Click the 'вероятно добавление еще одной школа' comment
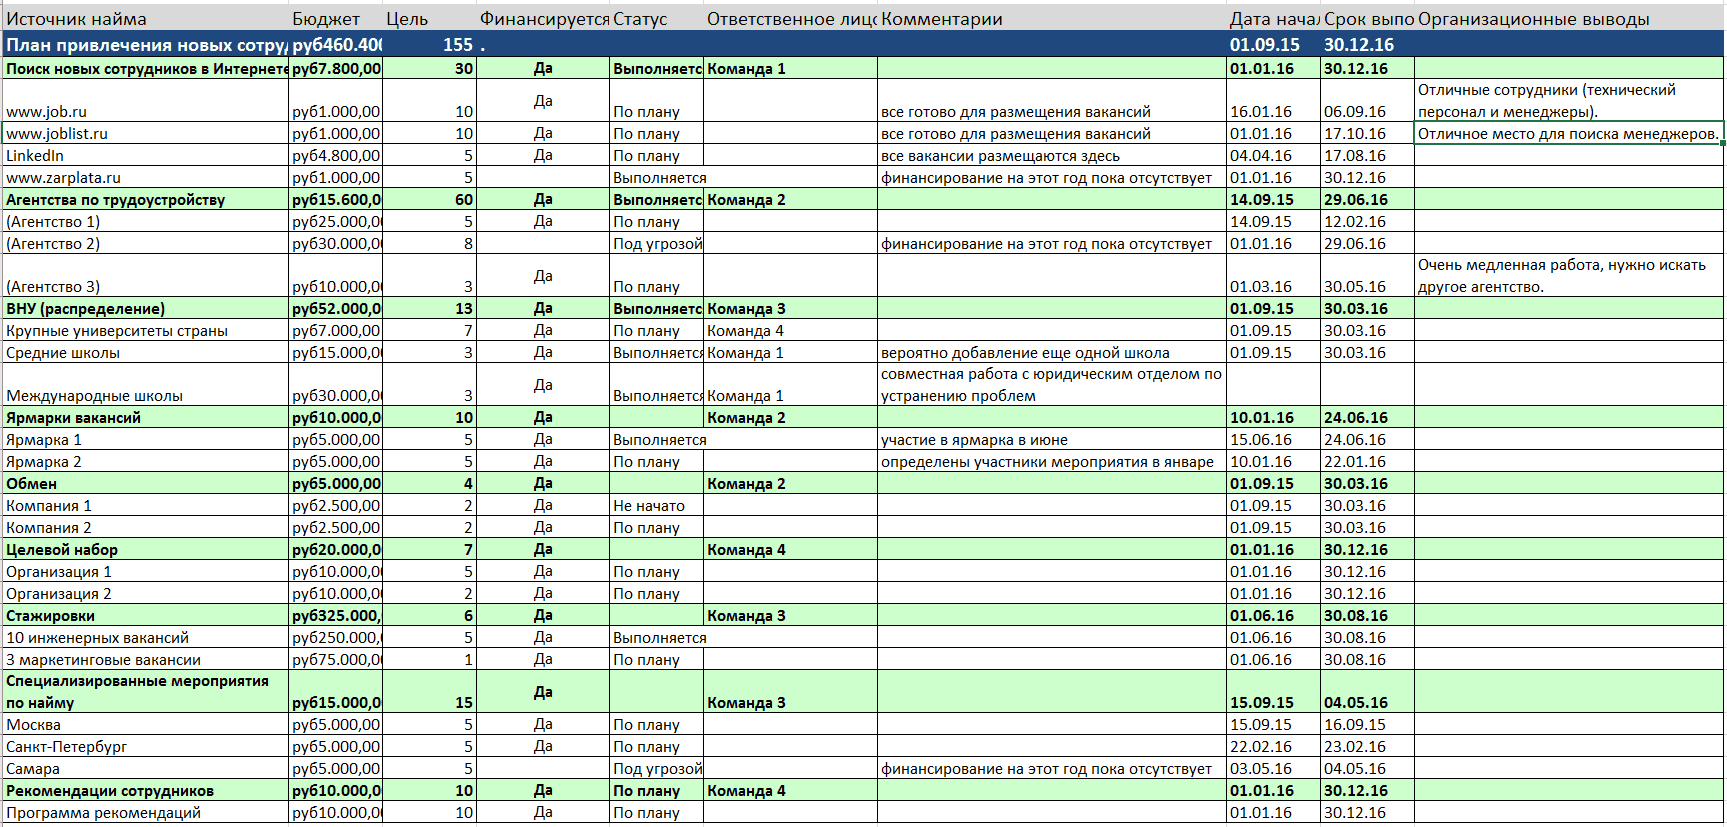 pyautogui.click(x=1052, y=352)
